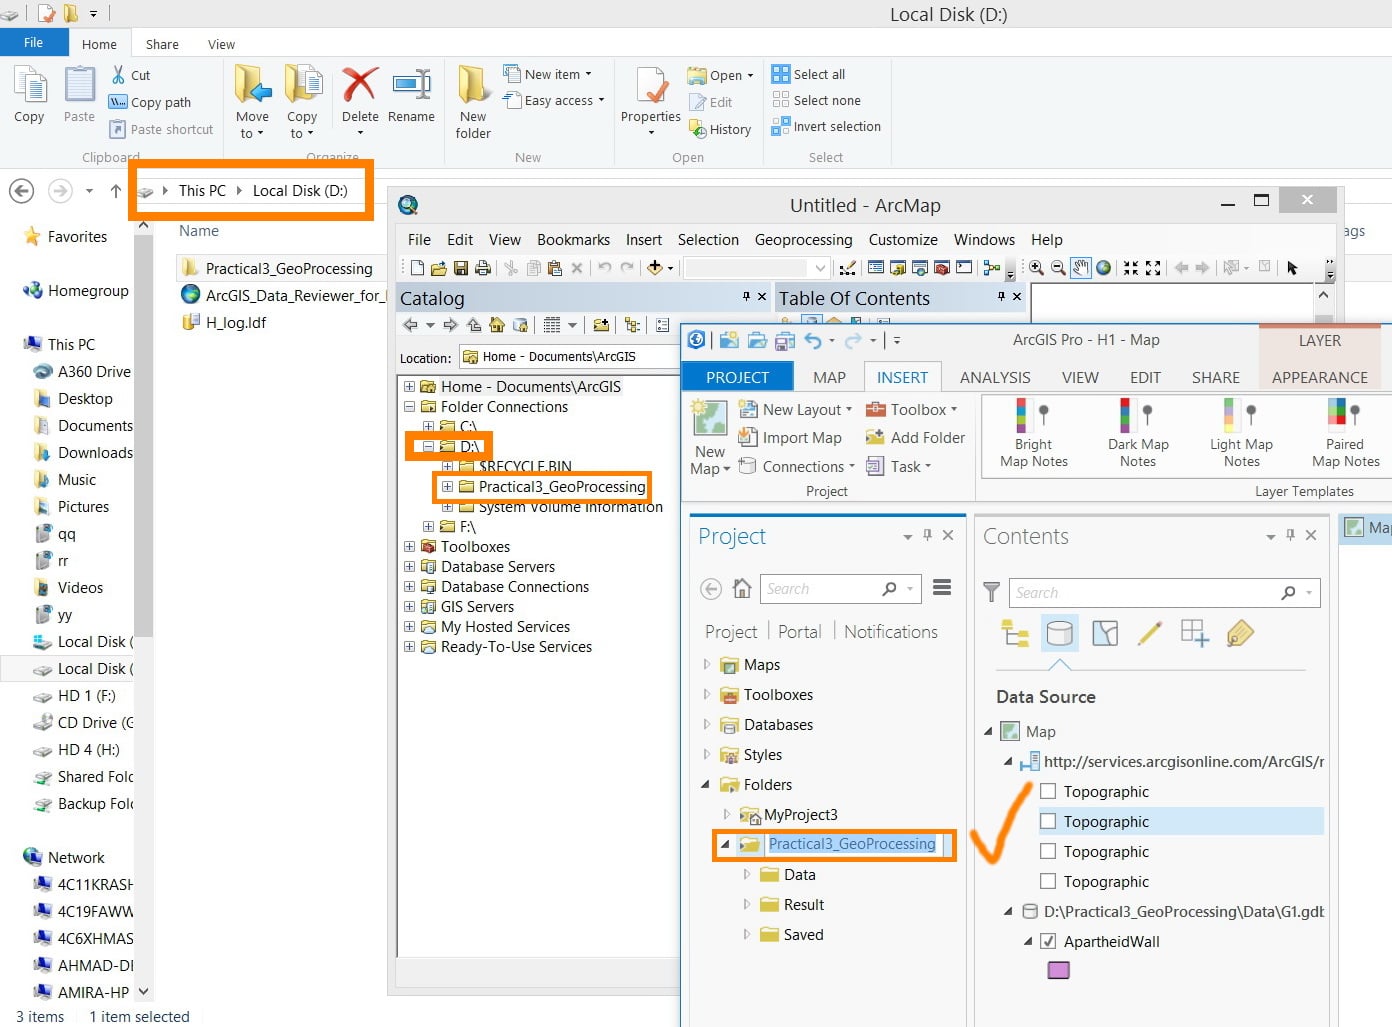
Task: Click the Catalog Location path field
Action: 570,357
